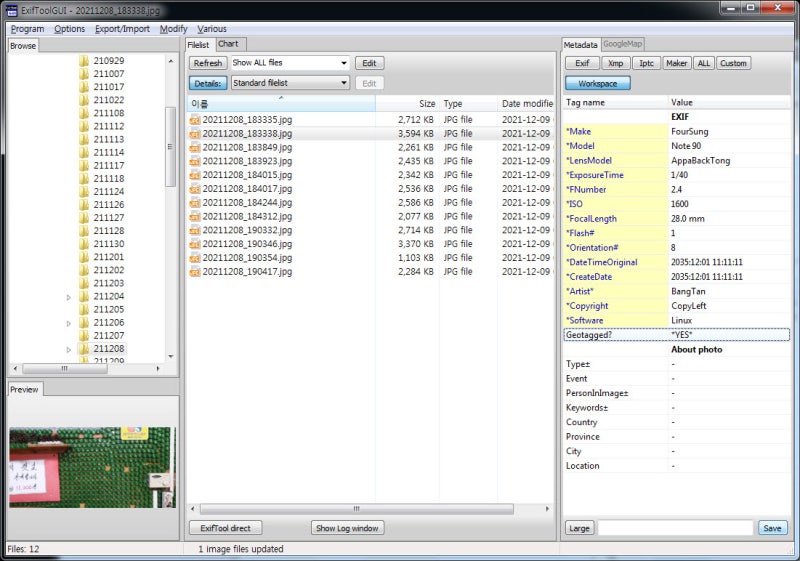Click folder icon for 211208
Image resolution: width=800 pixels, height=561 pixels.
click(84, 349)
